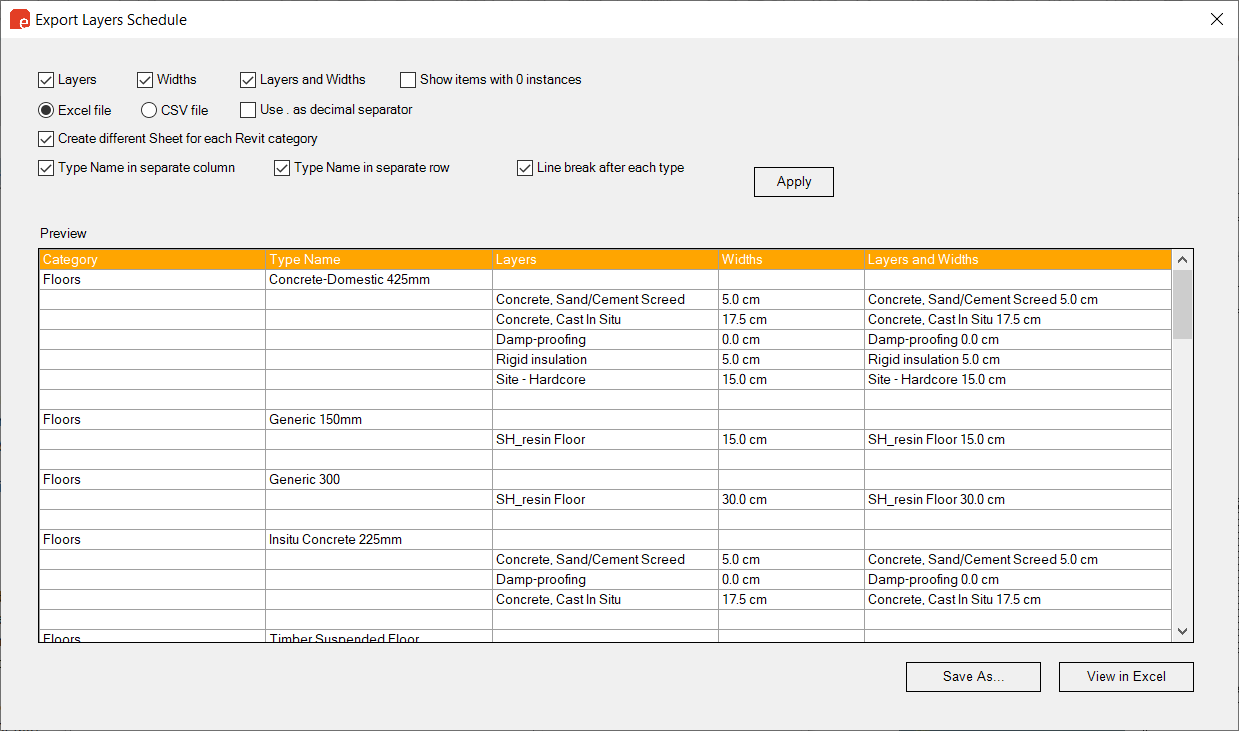1239x731 pixels.
Task: Click Rigid insulation 5.0 cm cell
Action: 1017,360
